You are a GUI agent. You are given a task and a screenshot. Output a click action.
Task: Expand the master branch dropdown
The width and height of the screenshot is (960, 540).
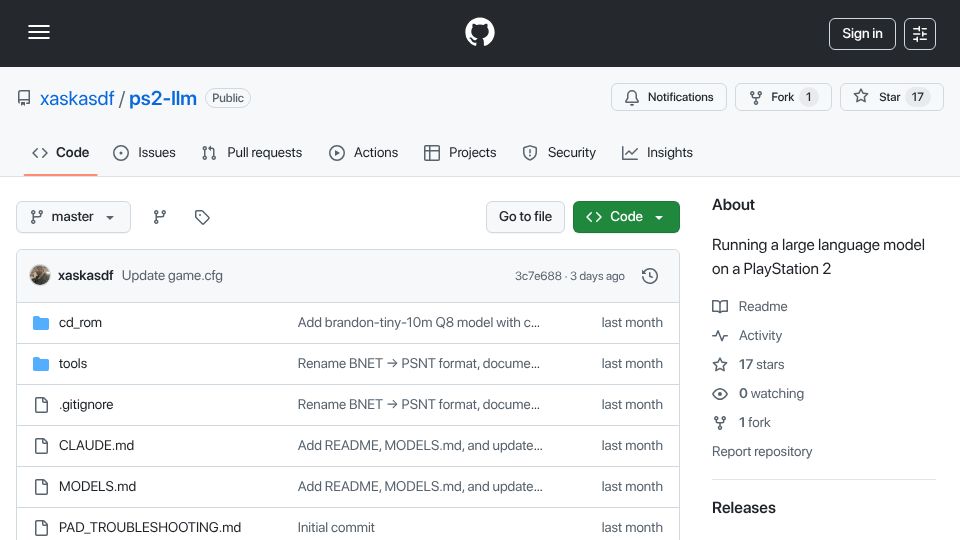[x=73, y=217]
